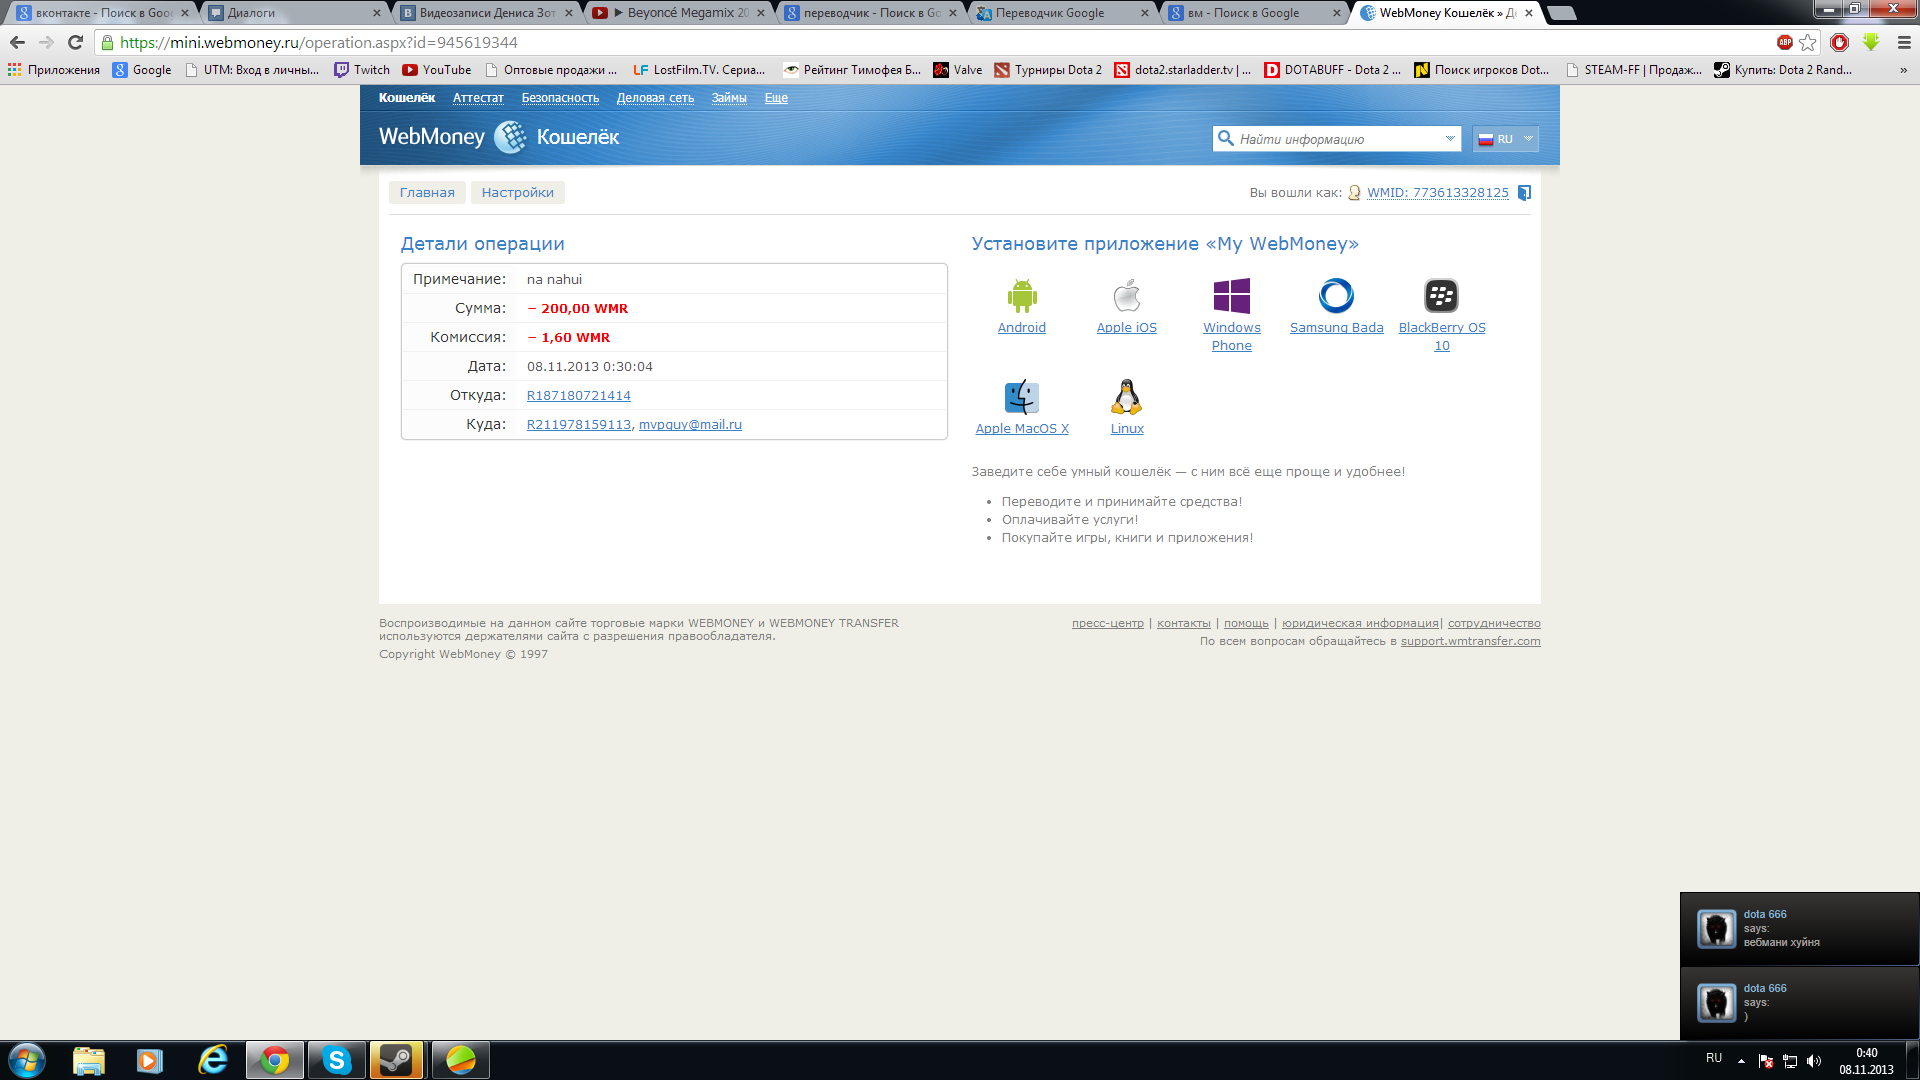Open the Еще menu item
1920x1080 pixels.
click(776, 98)
